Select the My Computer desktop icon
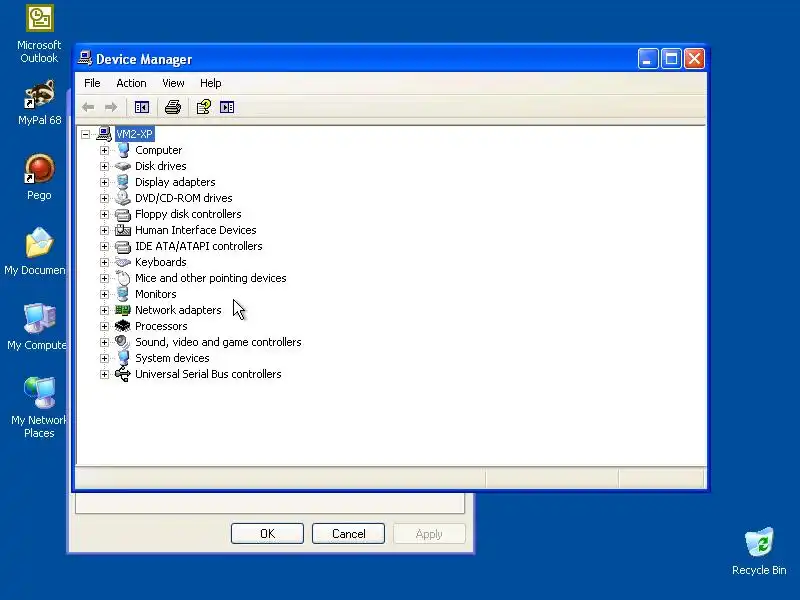Viewport: 800px width, 600px height. pos(37,327)
